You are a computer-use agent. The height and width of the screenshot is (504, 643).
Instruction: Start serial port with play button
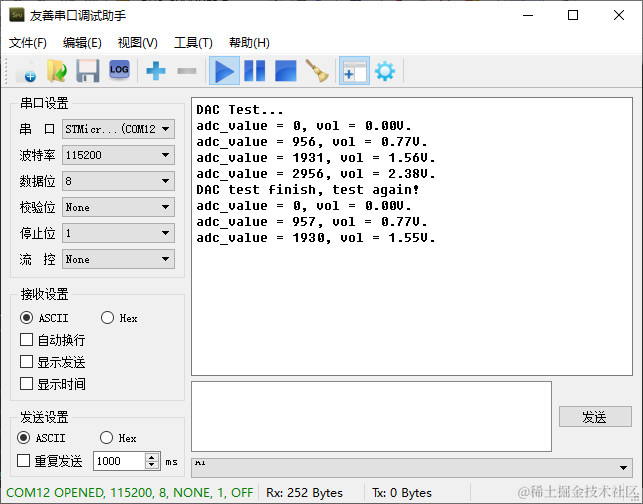(x=224, y=71)
